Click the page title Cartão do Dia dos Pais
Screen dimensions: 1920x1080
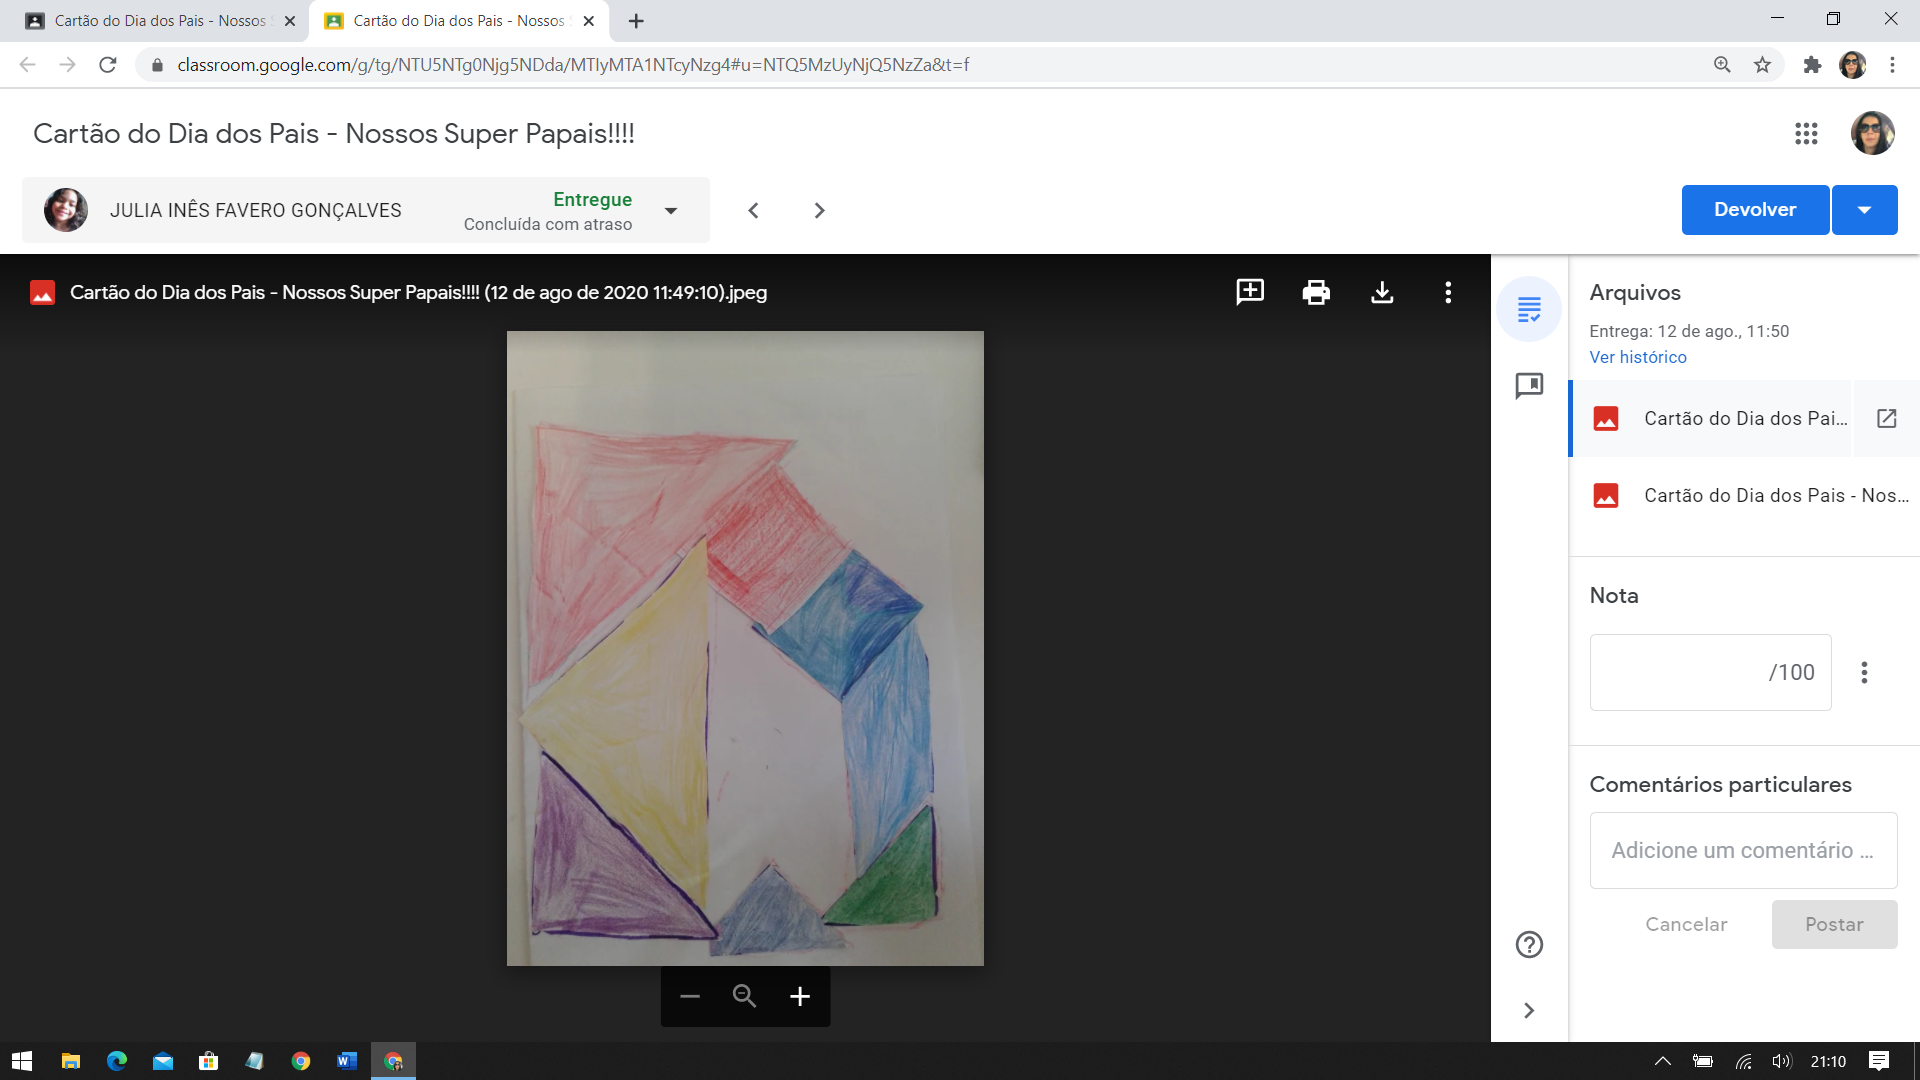[334, 134]
